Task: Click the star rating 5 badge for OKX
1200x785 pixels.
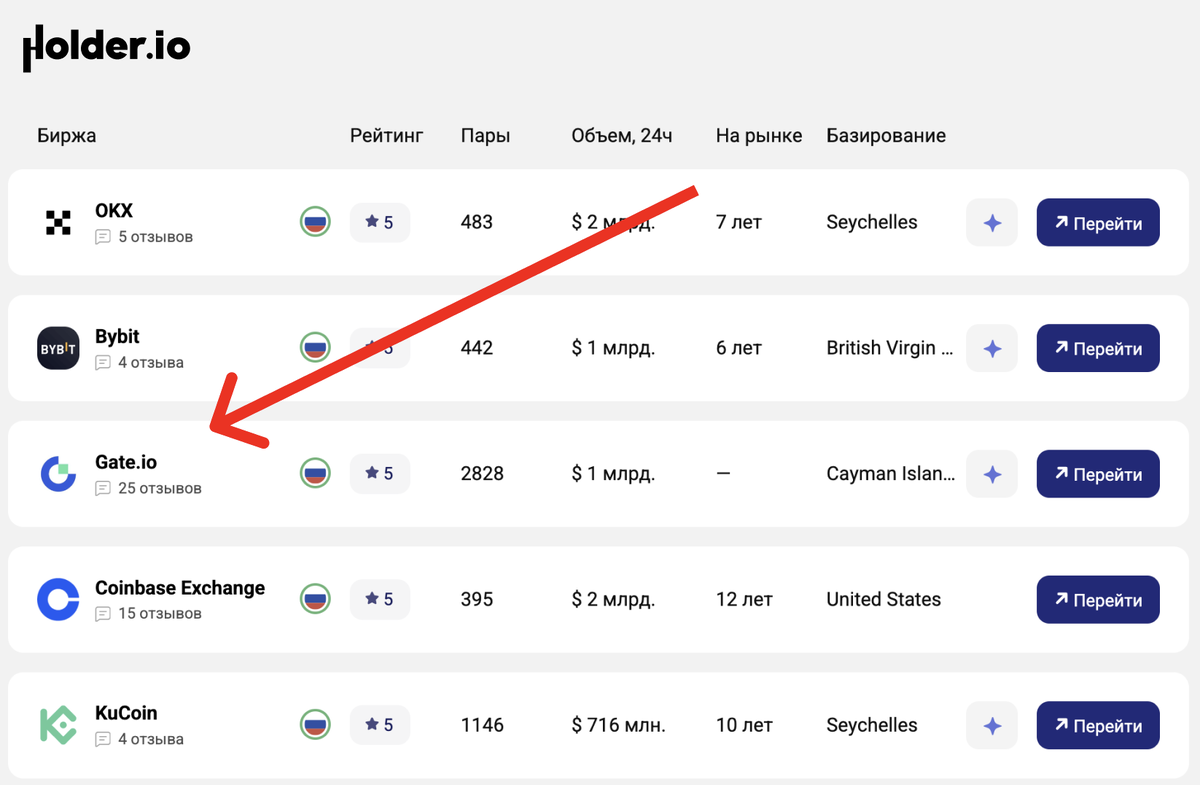Action: 380,222
